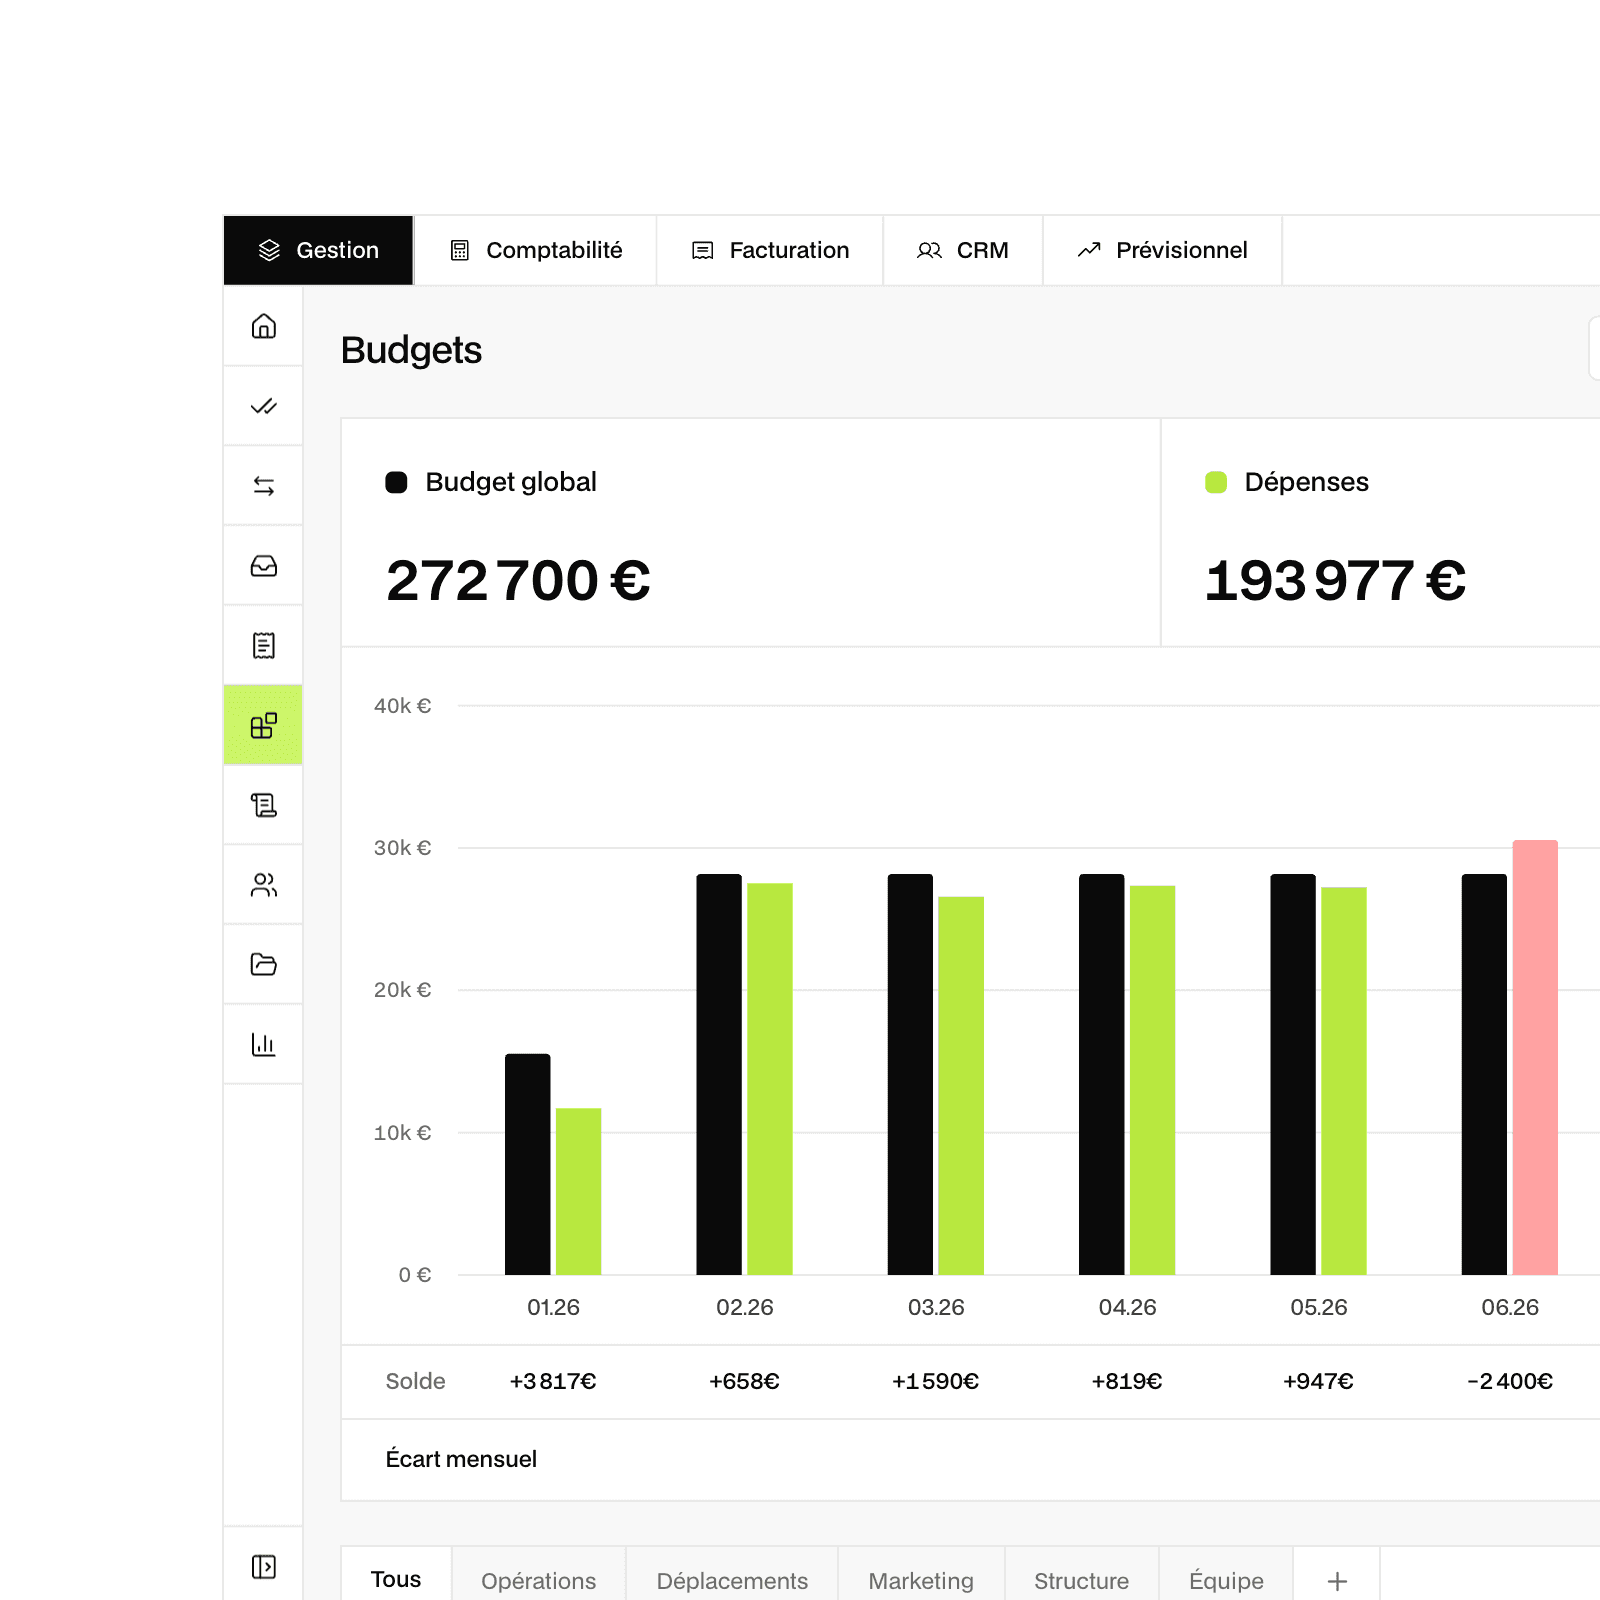The width and height of the screenshot is (1600, 1600).
Task: Click the 01.26 month label
Action: click(x=553, y=1307)
